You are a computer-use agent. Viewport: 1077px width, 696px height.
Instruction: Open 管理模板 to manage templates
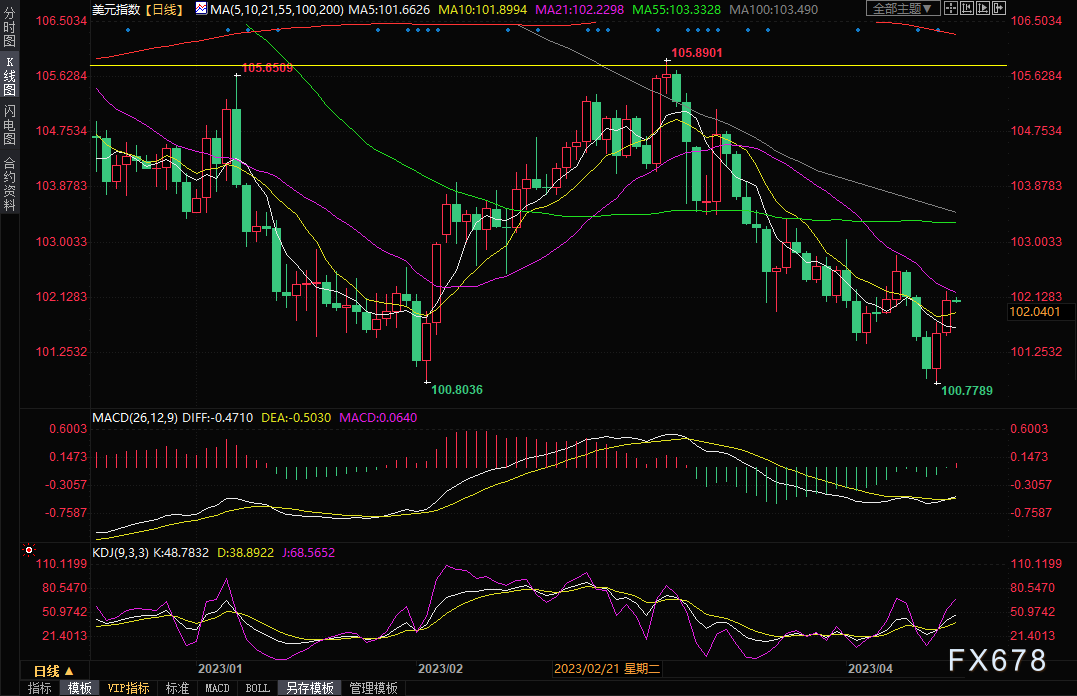373,688
